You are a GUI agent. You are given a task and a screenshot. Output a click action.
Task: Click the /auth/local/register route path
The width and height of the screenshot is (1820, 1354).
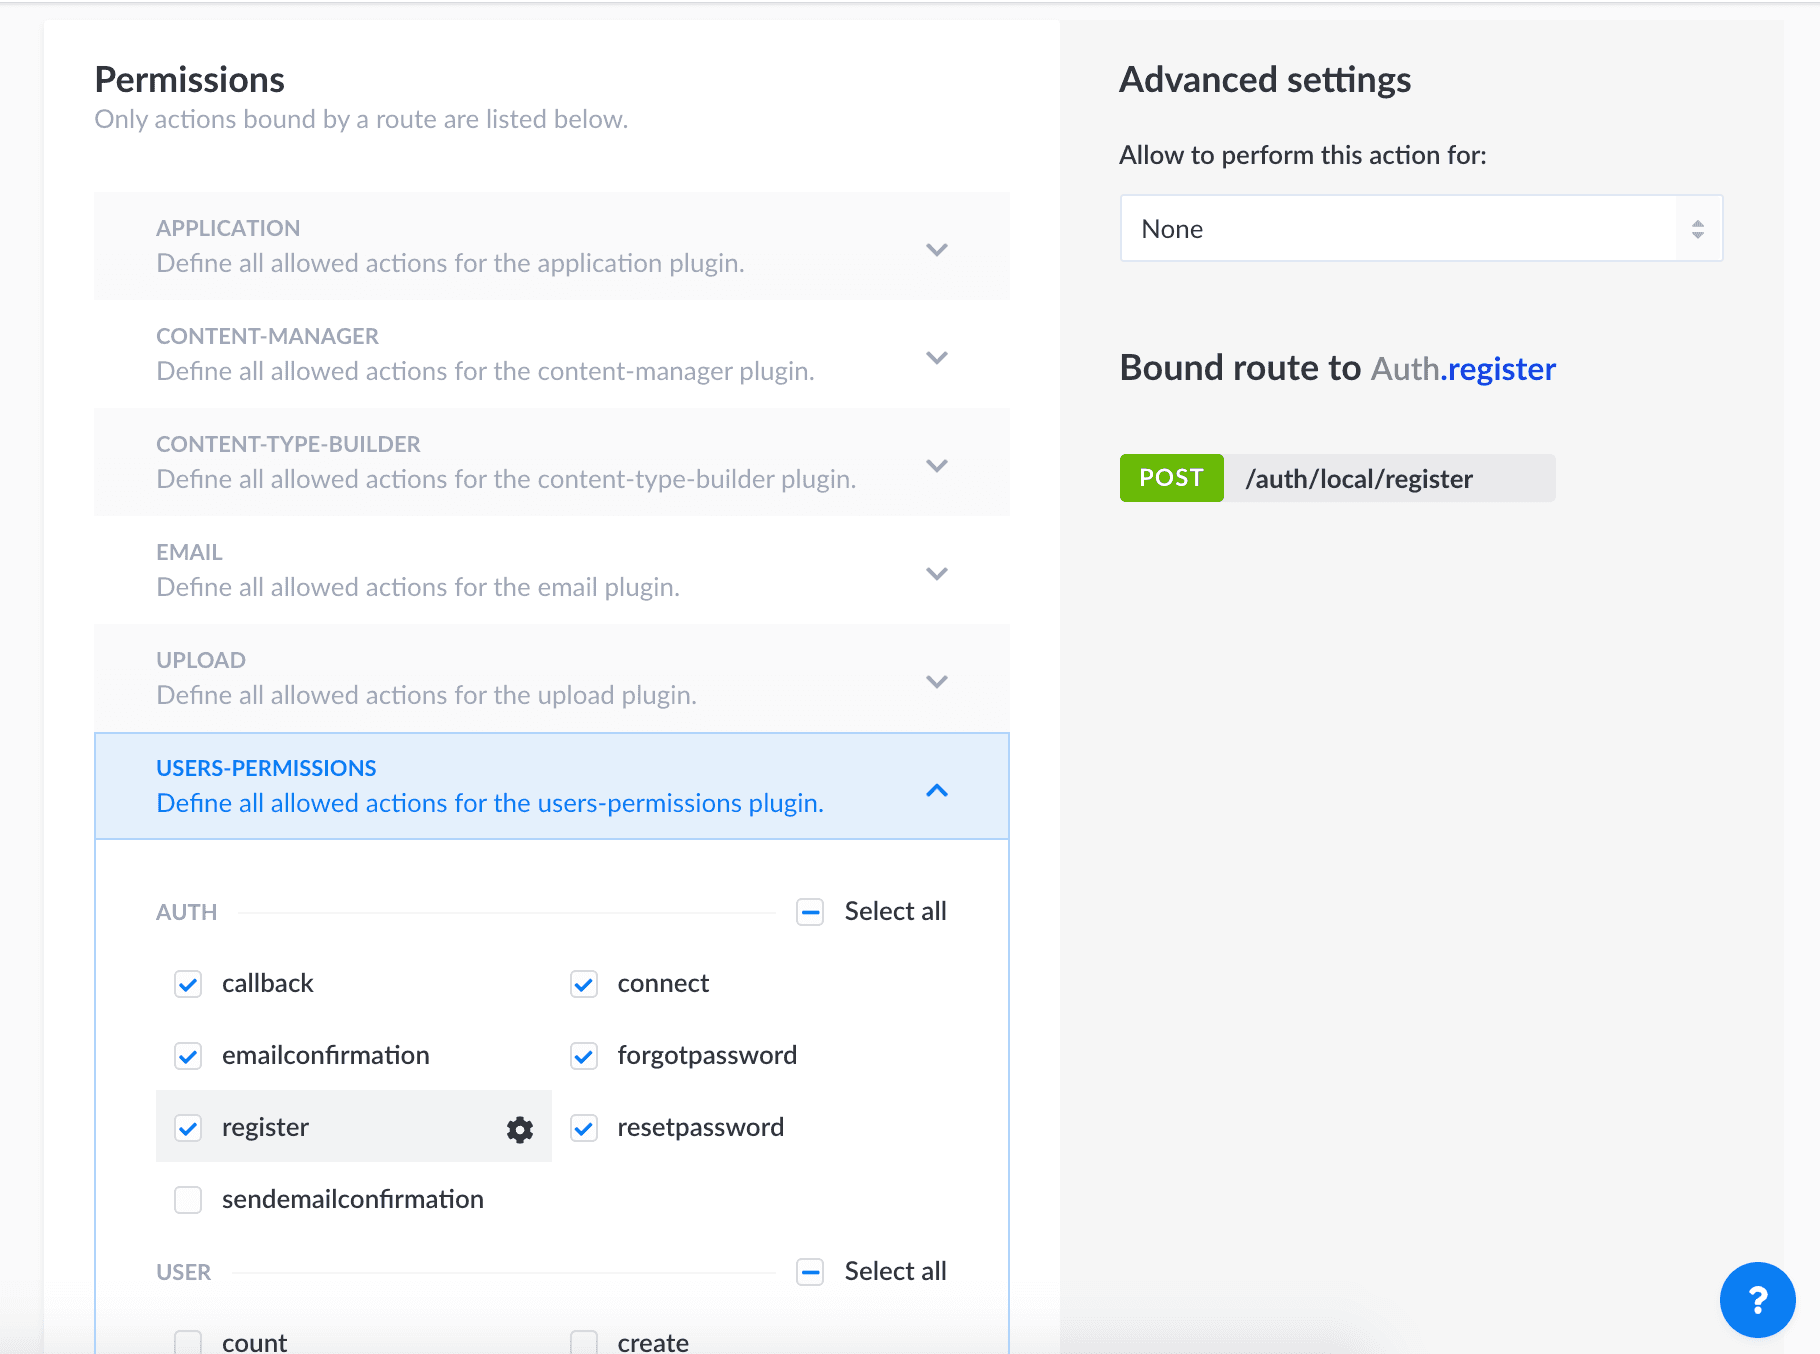coord(1359,479)
